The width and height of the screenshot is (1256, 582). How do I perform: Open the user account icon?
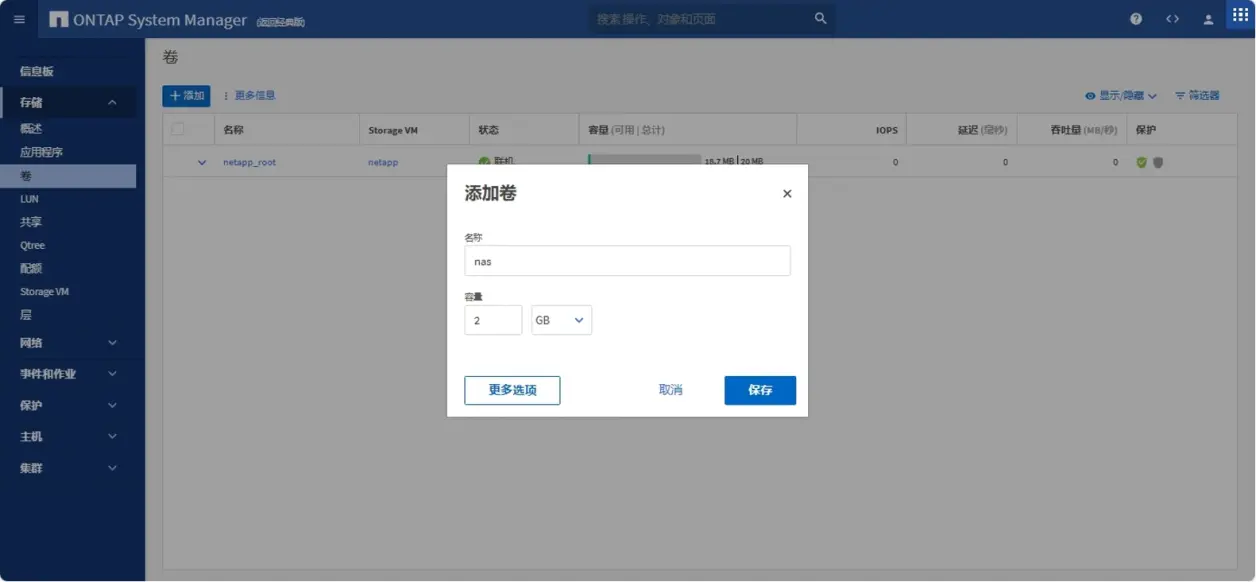[x=1208, y=19]
